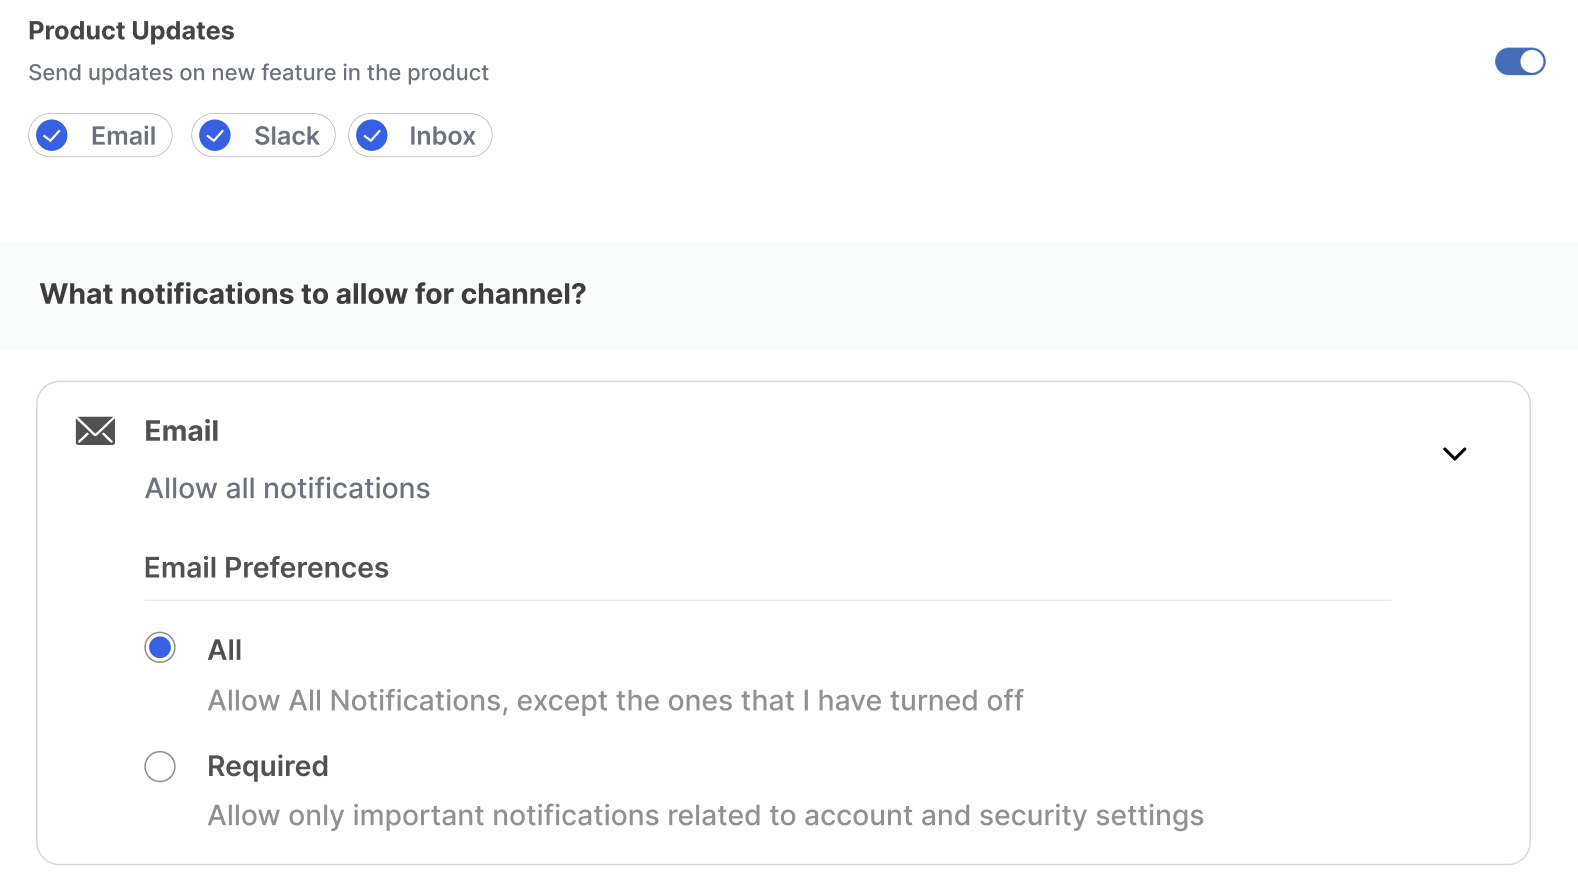Image resolution: width=1578 pixels, height=892 pixels.
Task: Click the "Allow All Notifications, except…" description text
Action: 615,701
